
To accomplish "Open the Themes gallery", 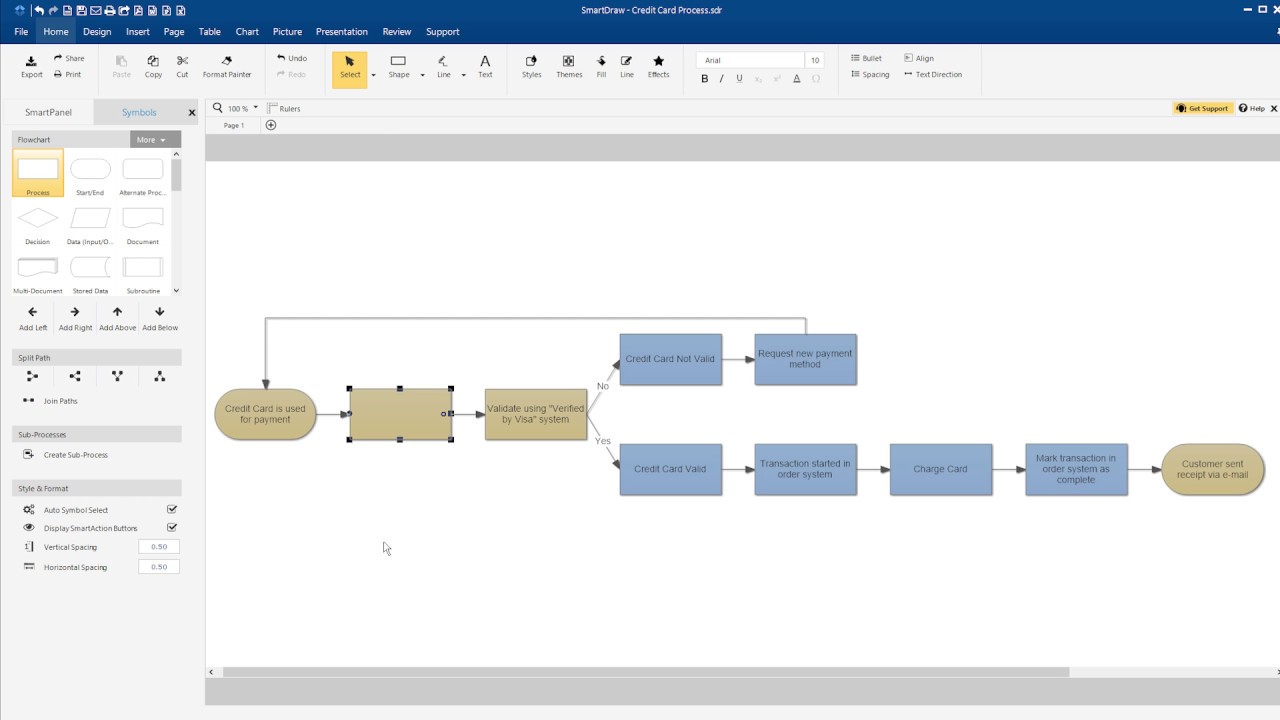I will pos(569,67).
